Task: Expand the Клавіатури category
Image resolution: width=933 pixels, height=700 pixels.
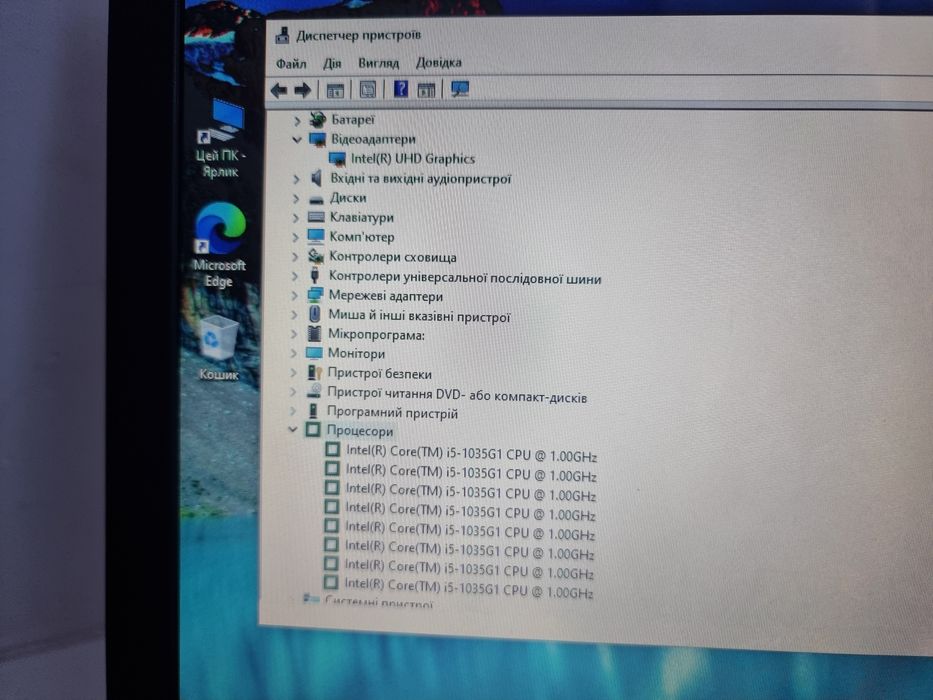Action: [x=296, y=218]
